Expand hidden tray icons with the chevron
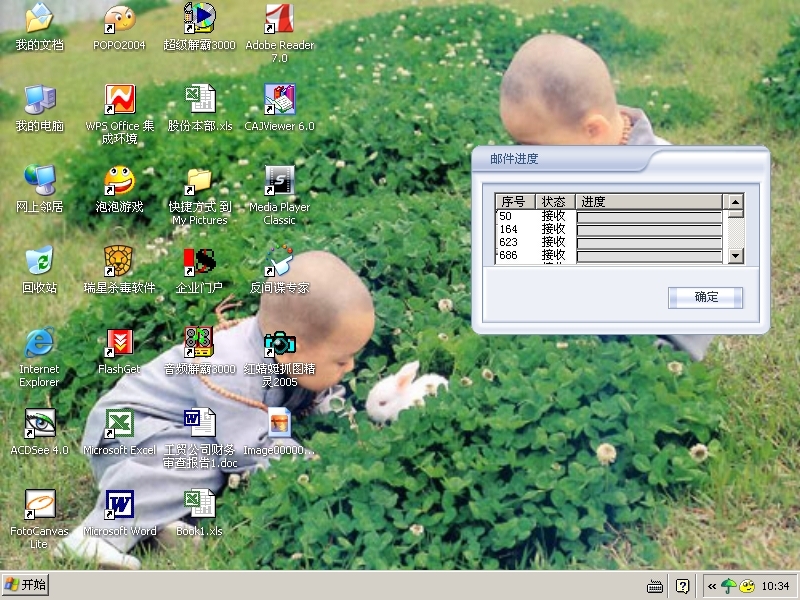Image resolution: width=800 pixels, height=600 pixels. (x=711, y=586)
